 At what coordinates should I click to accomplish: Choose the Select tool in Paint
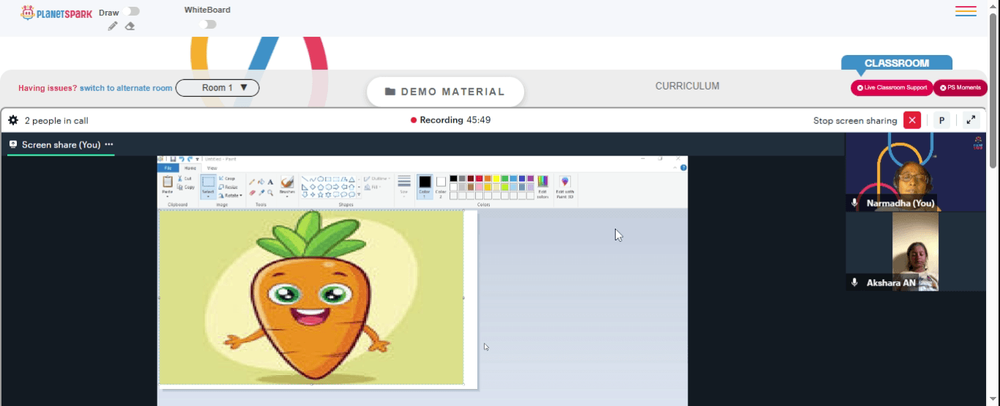[x=208, y=186]
